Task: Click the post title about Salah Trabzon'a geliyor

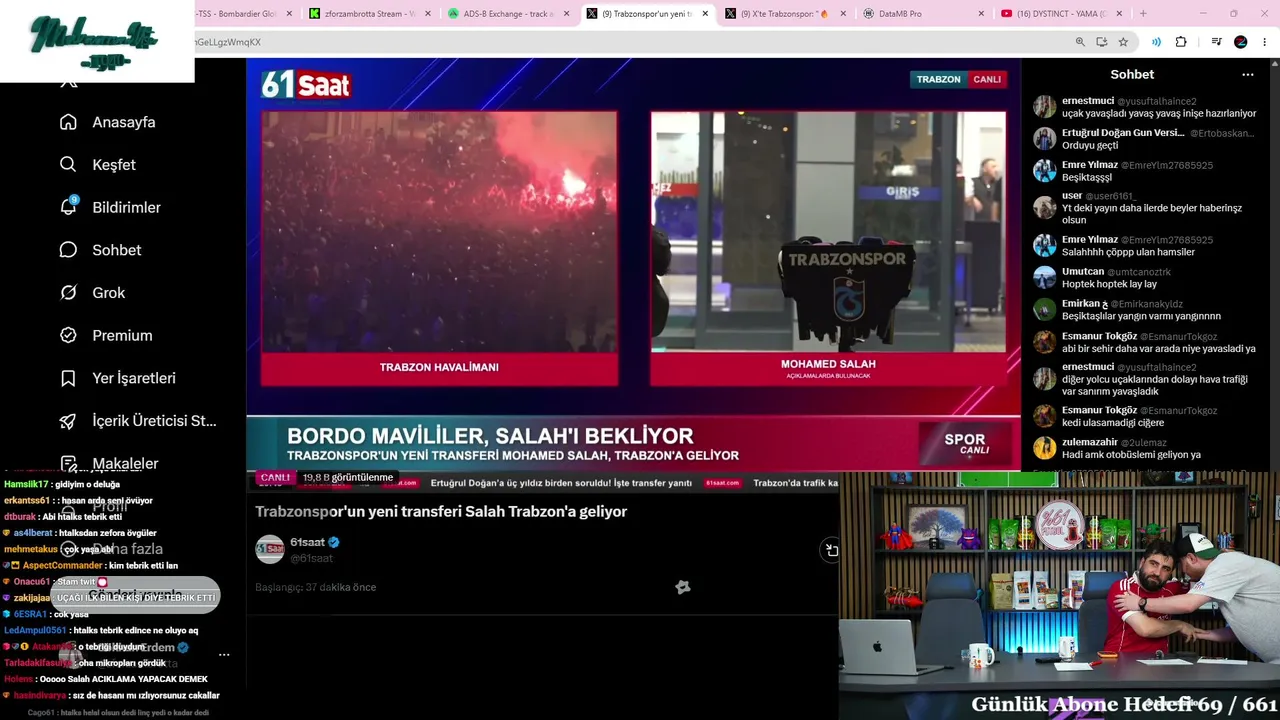Action: click(441, 511)
